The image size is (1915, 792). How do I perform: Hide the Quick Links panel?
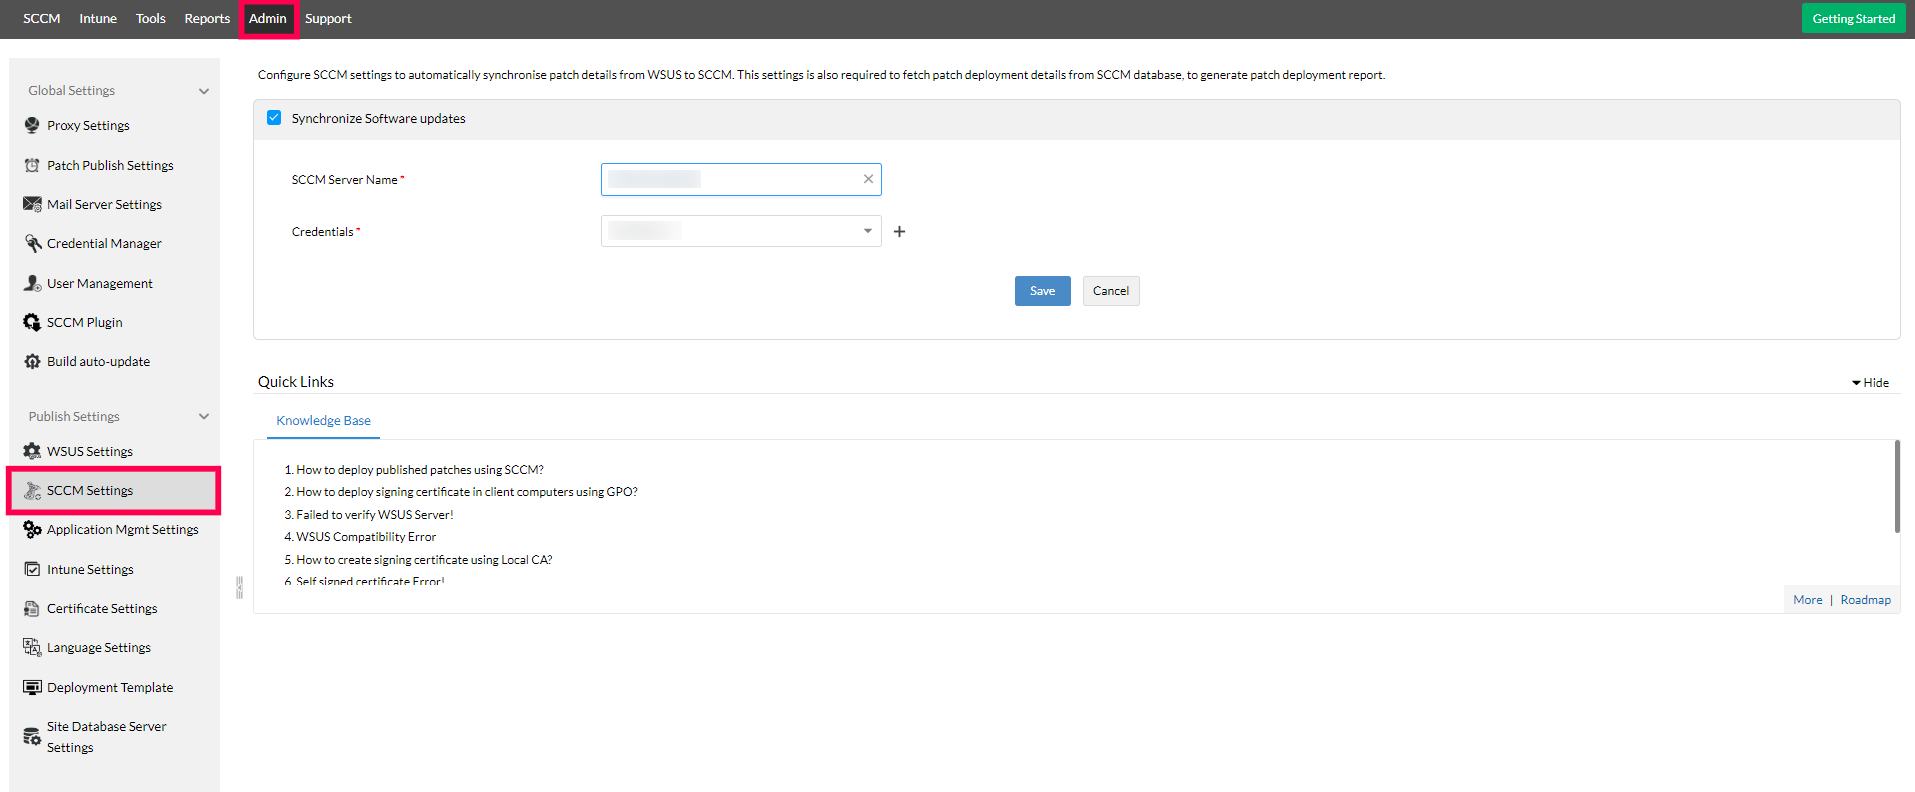[x=1870, y=383]
